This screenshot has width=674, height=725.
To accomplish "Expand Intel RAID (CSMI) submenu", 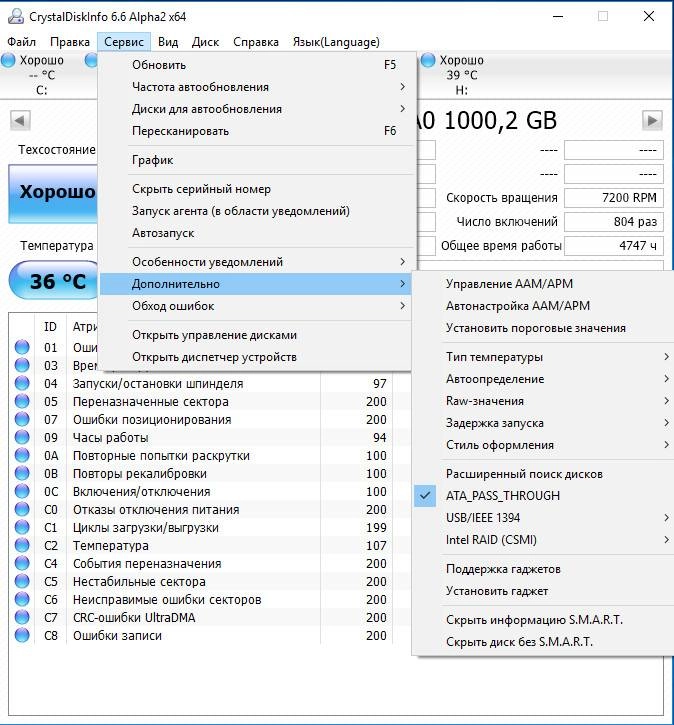I will coord(544,540).
